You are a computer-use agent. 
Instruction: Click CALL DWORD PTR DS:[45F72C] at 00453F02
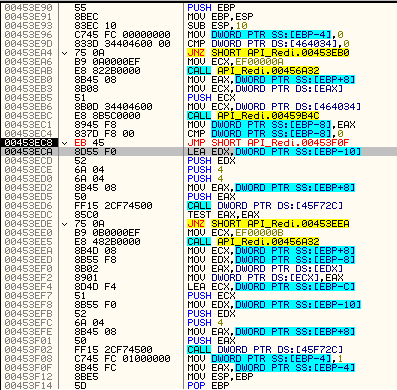265,349
